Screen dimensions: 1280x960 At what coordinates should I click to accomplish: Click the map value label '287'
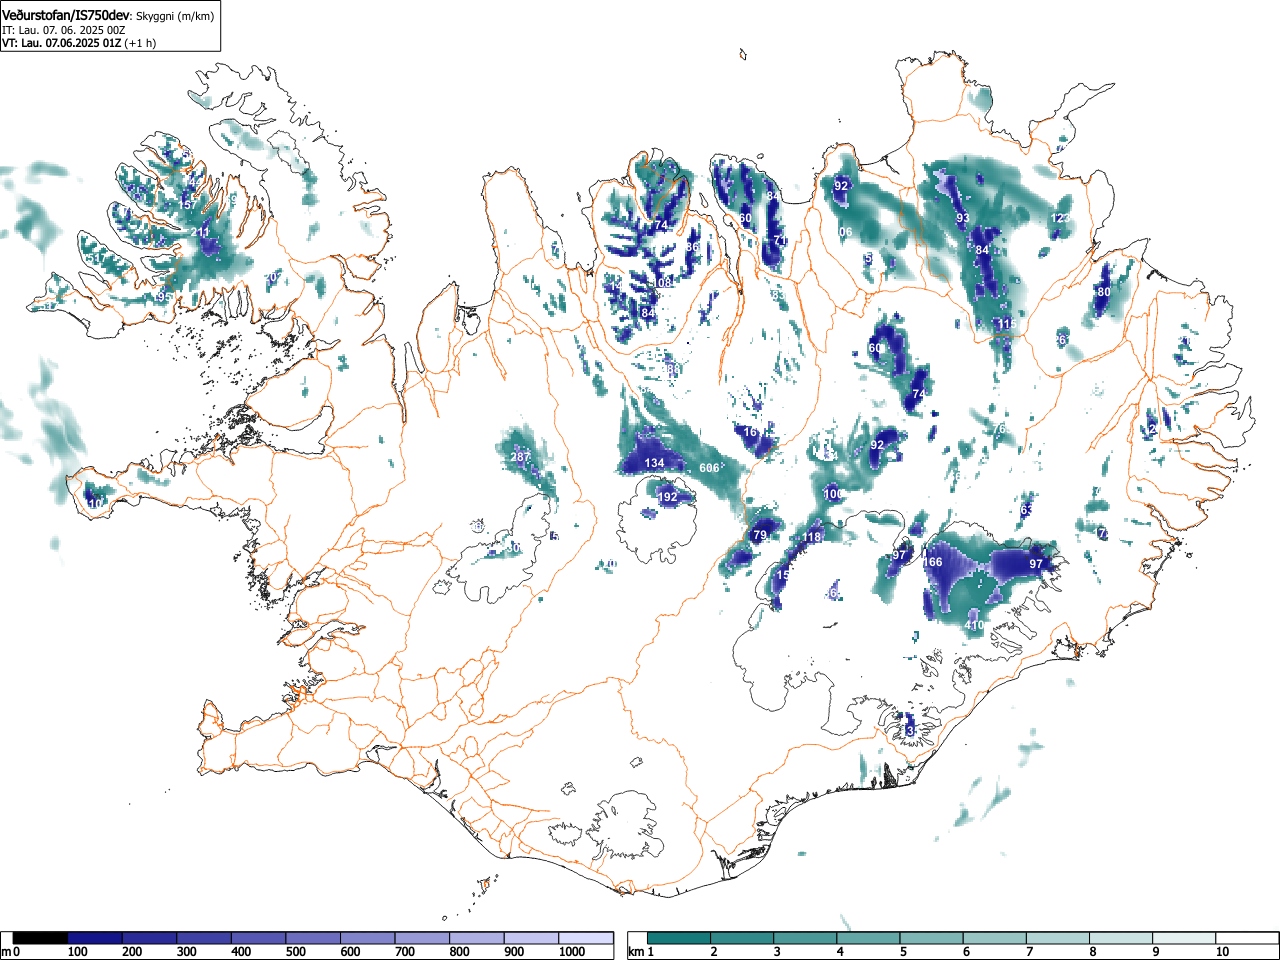click(x=521, y=457)
